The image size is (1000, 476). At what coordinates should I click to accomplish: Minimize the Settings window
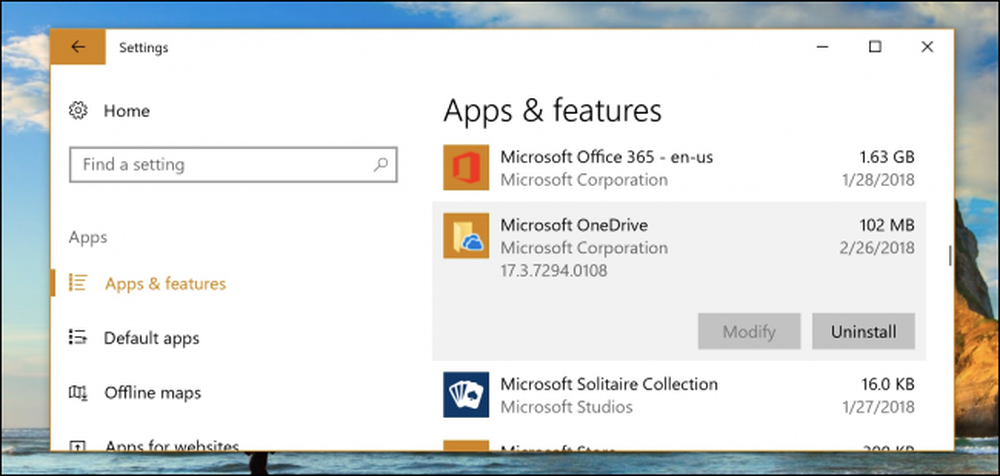[823, 47]
